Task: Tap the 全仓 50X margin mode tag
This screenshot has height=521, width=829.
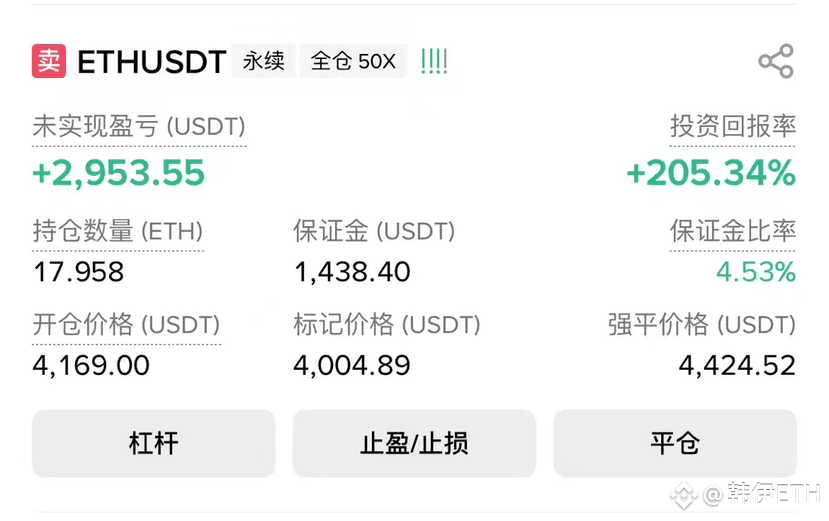Action: click(x=353, y=61)
